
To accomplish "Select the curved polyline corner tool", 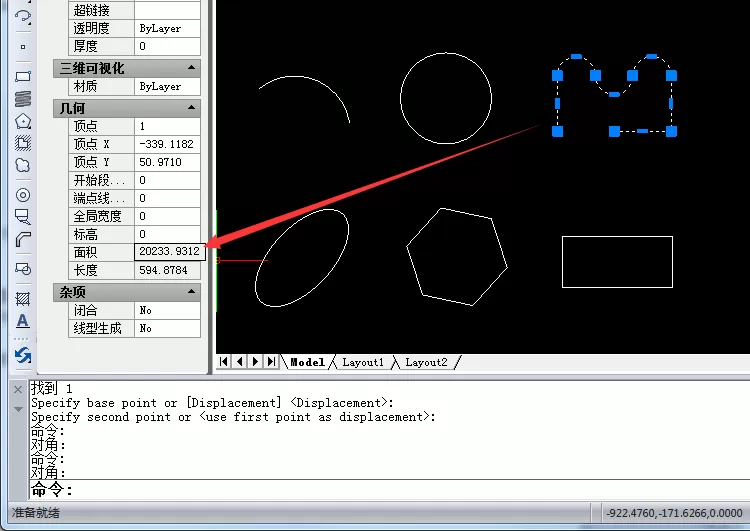I will coord(23,239).
